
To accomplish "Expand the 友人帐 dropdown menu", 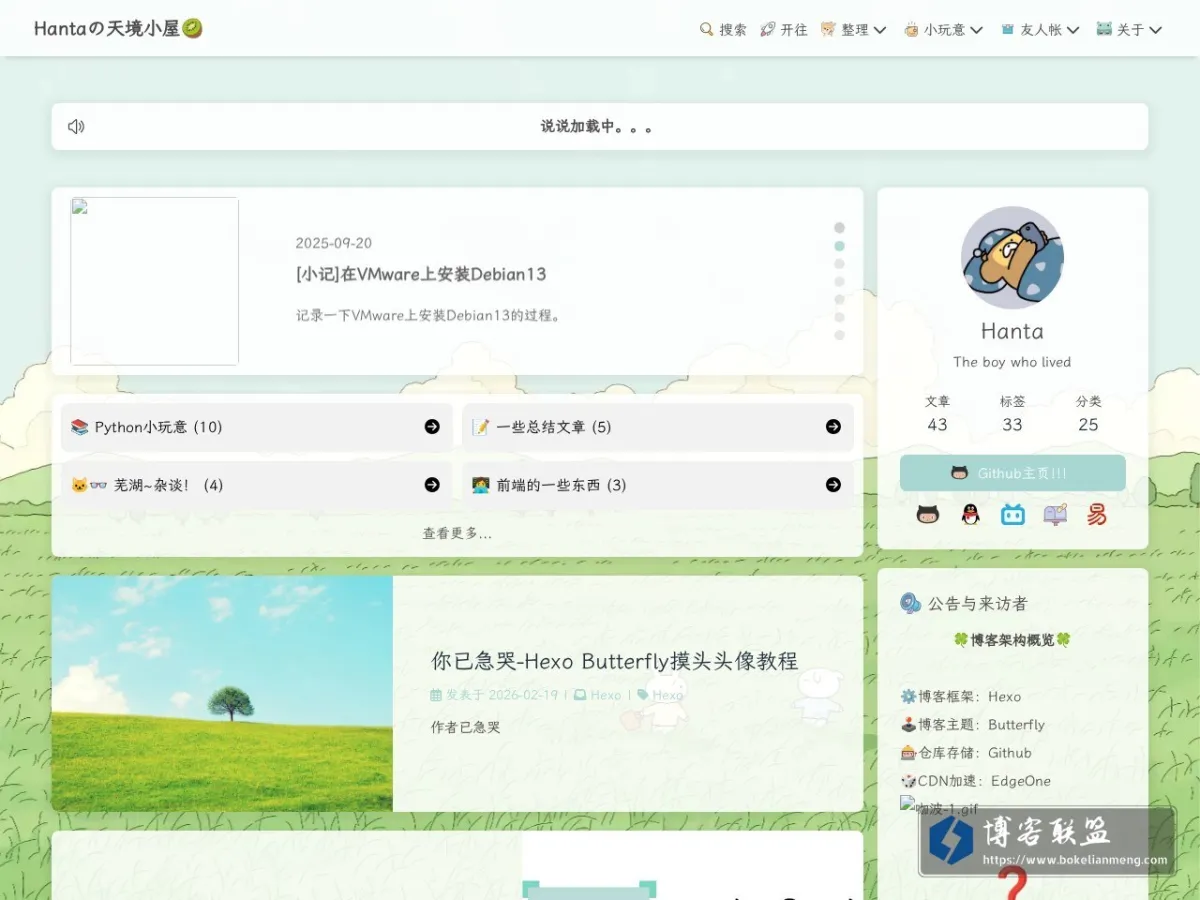I will tap(1040, 30).
